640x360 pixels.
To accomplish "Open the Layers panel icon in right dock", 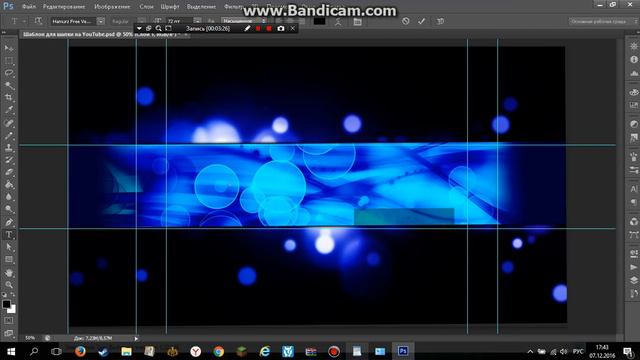I will [x=633, y=280].
